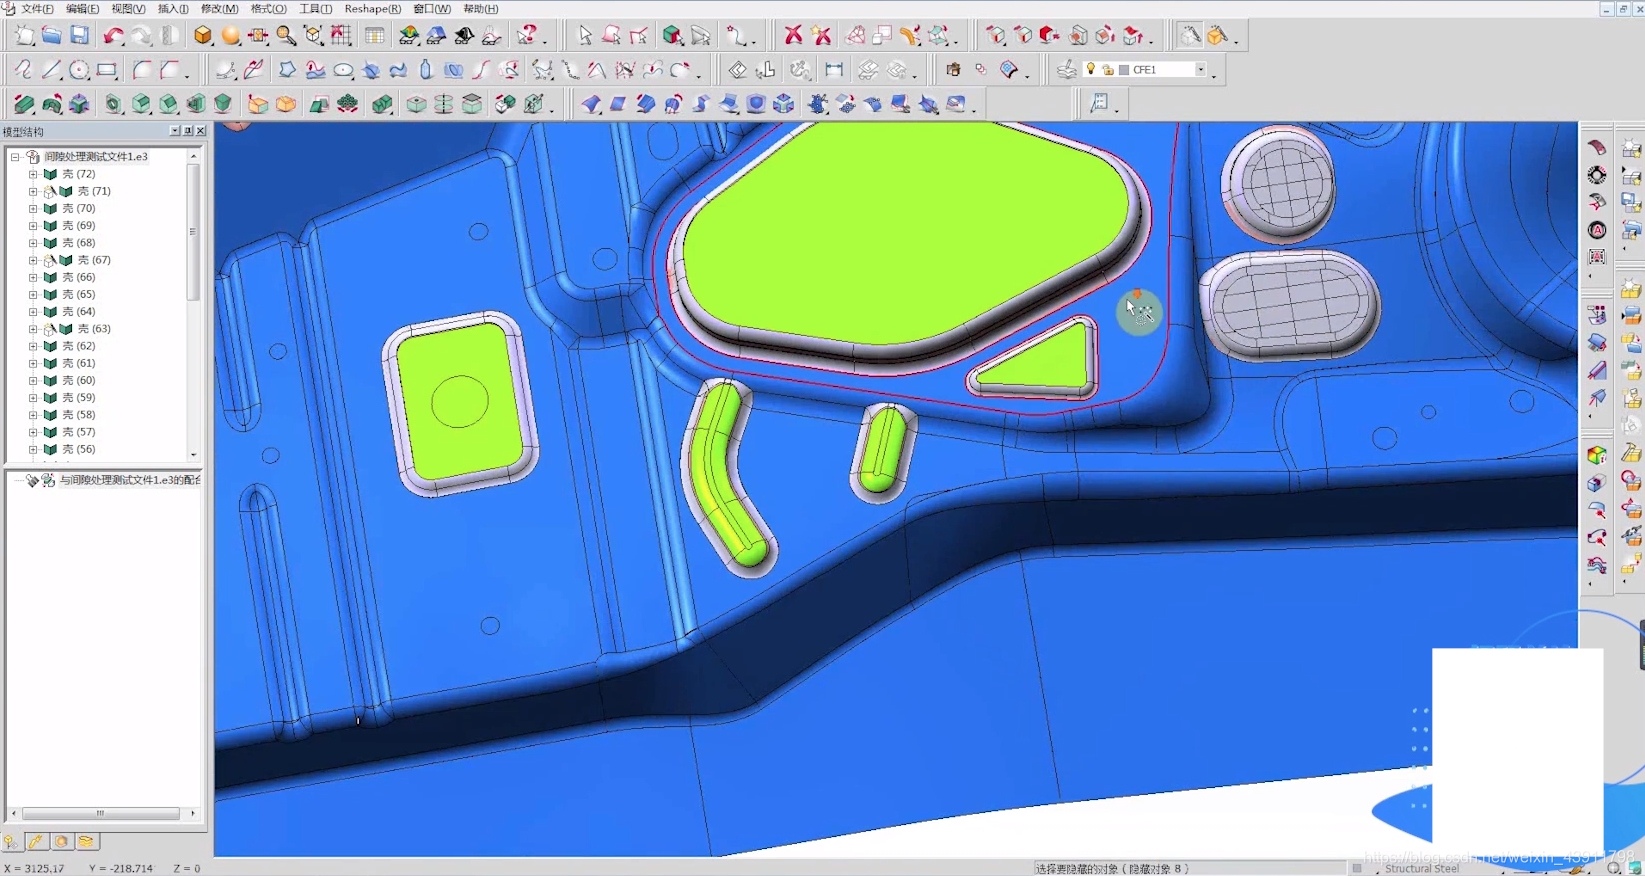
Task: Click the red circled A icon in right toolbar
Action: click(1597, 230)
